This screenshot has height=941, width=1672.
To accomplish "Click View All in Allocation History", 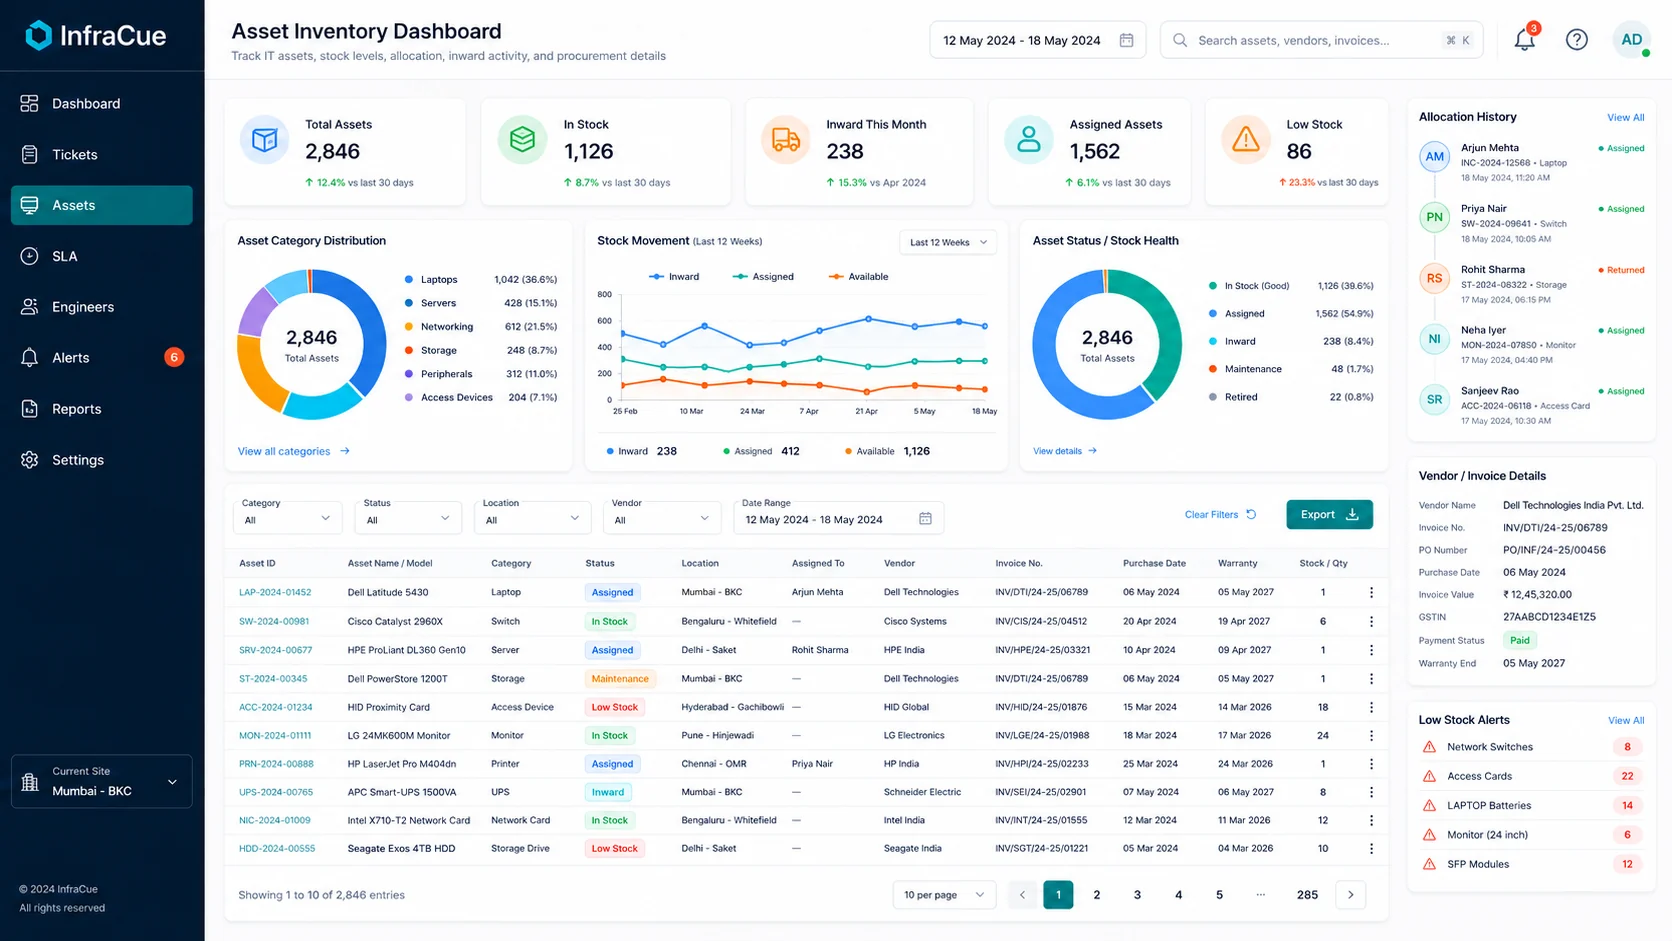I will click(x=1625, y=117).
